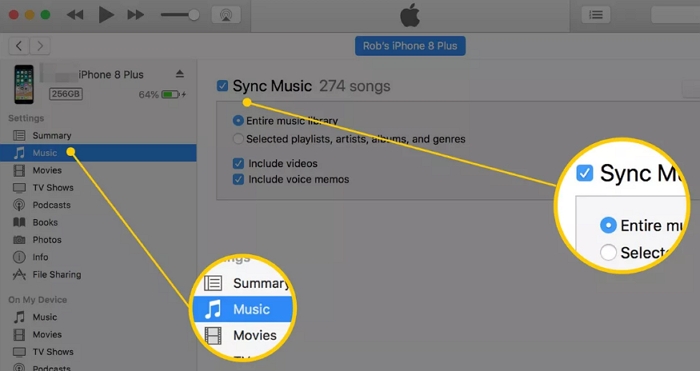Click the Apple logo in the display
700x371 pixels.
click(x=410, y=16)
